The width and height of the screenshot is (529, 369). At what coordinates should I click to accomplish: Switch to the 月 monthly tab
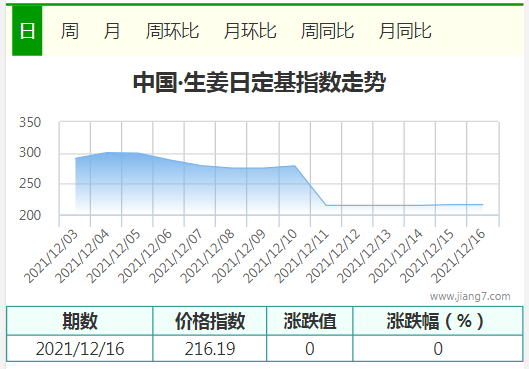112,31
